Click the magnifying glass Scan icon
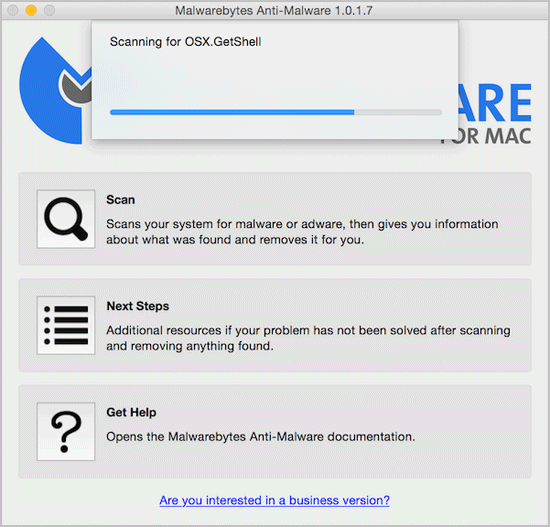 point(66,219)
